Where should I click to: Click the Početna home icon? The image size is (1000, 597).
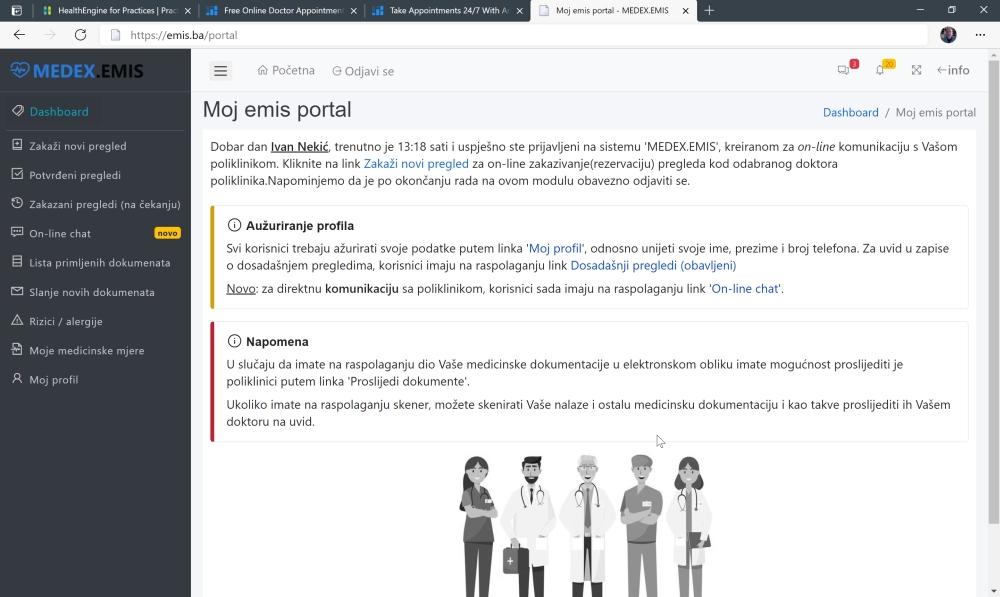pos(262,70)
